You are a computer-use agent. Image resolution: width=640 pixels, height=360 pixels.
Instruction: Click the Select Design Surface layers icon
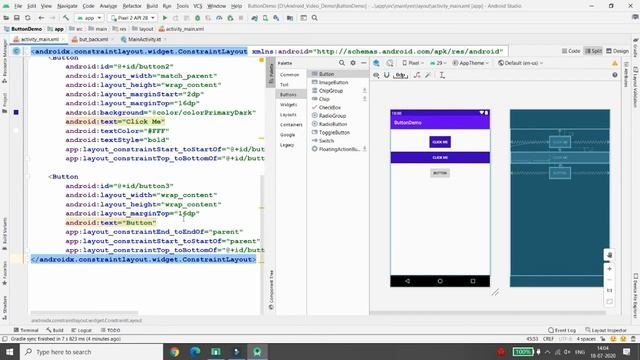pos(376,63)
